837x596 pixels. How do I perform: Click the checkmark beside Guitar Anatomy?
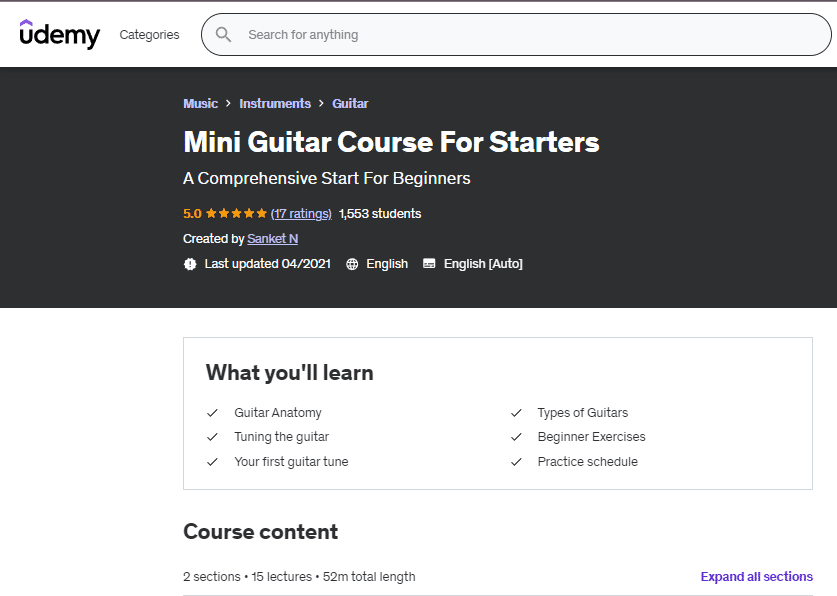[x=212, y=413]
